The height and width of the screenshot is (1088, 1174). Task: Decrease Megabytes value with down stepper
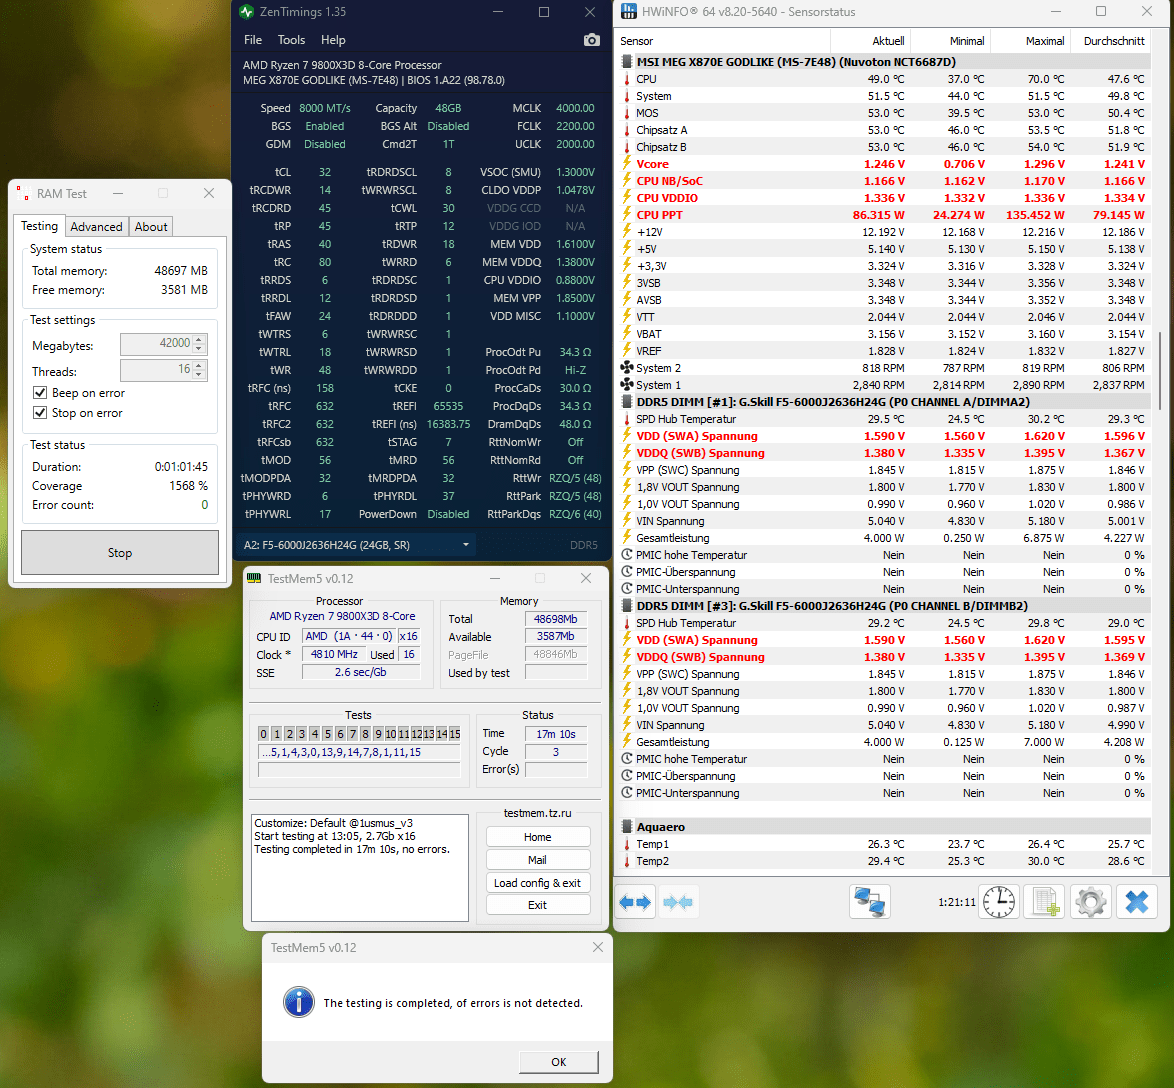click(199, 348)
